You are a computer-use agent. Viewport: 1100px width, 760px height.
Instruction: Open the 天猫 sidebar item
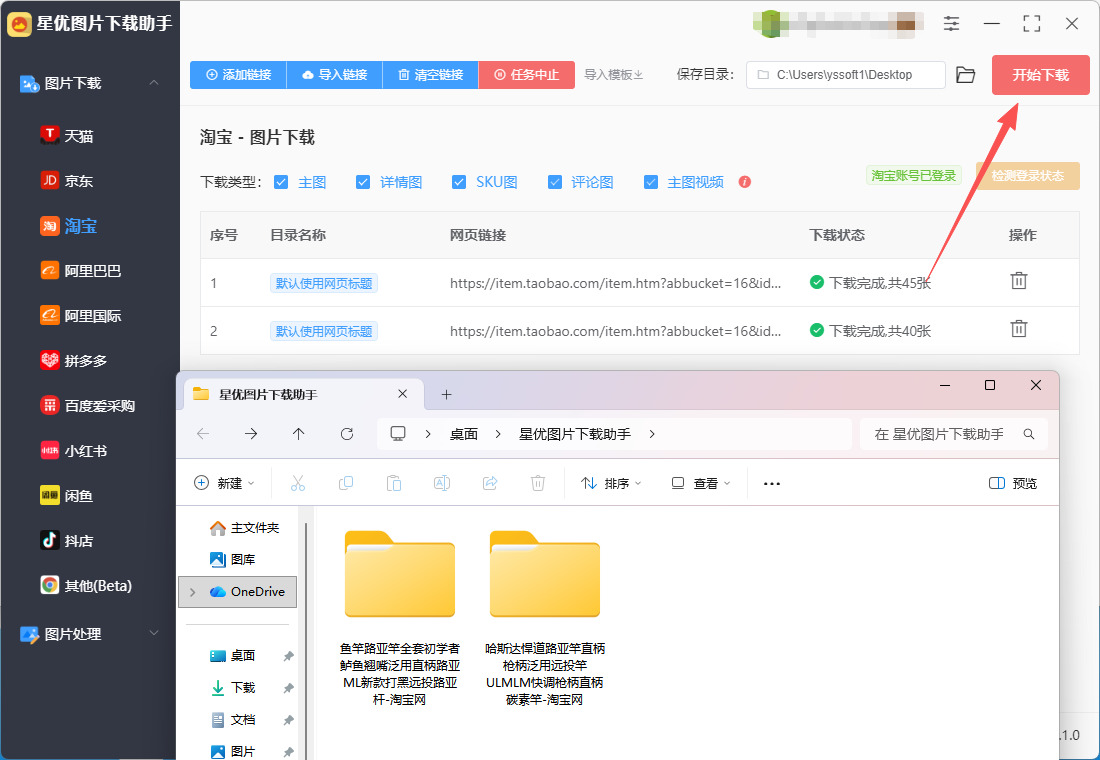coord(67,135)
